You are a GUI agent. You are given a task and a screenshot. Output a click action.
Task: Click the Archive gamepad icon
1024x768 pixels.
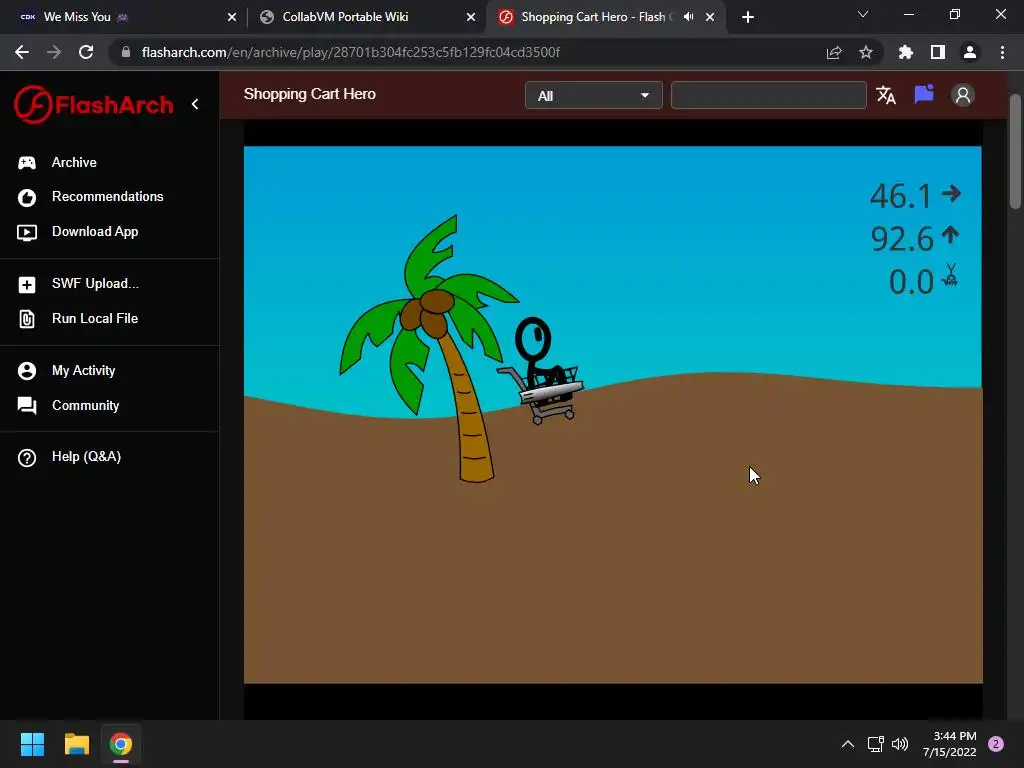[27, 163]
